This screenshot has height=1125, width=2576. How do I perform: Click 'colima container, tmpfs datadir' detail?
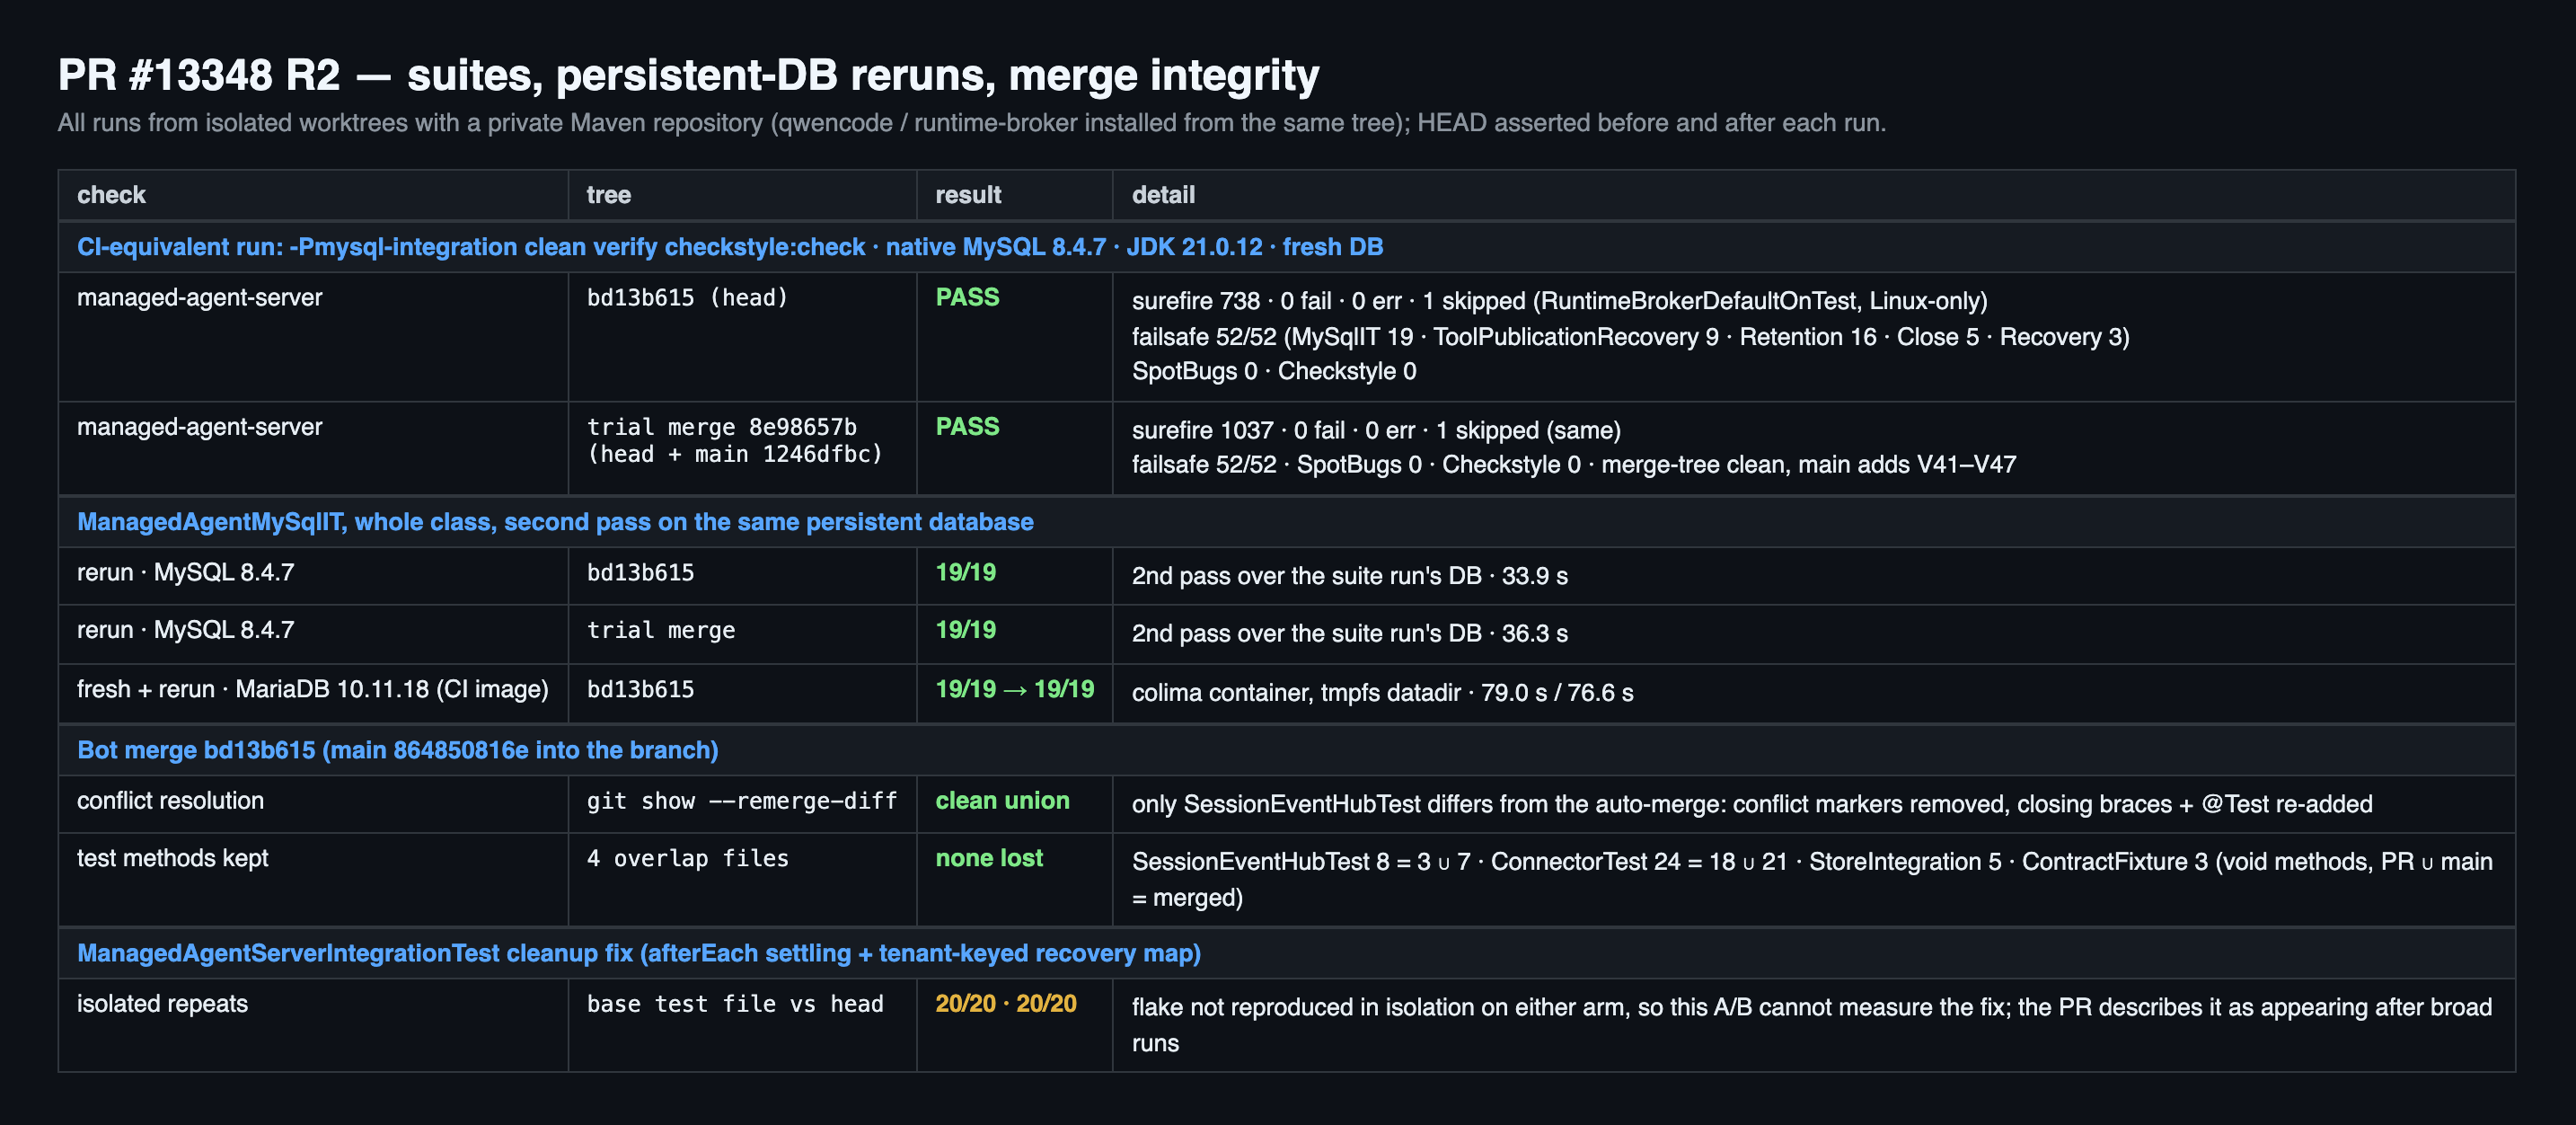click(1382, 693)
